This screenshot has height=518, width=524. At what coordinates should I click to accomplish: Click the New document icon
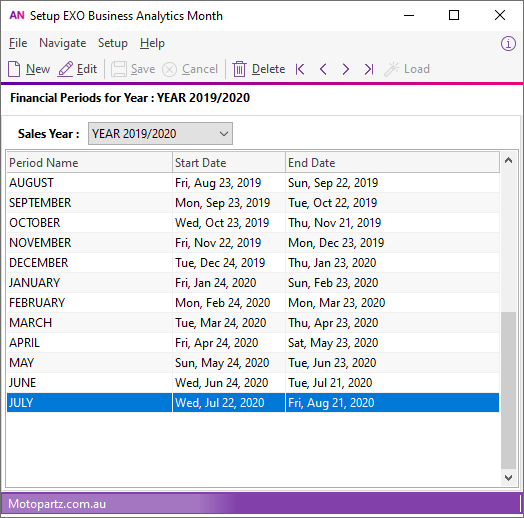tap(14, 69)
